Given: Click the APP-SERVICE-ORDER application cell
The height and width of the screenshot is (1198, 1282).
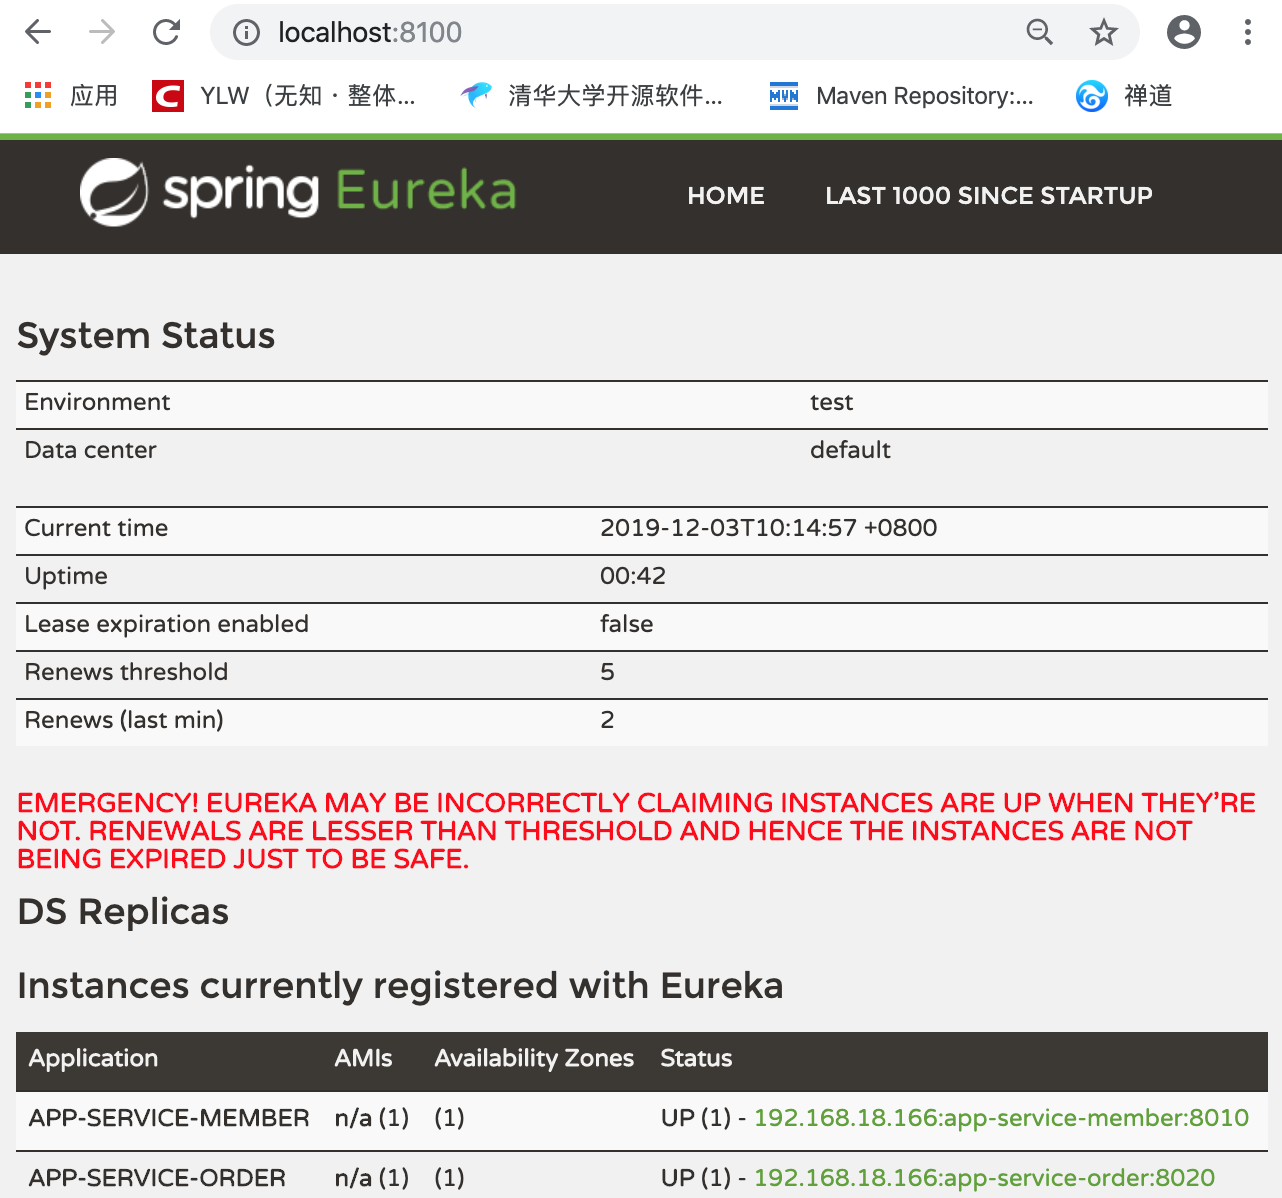Looking at the screenshot, I should point(157,1178).
